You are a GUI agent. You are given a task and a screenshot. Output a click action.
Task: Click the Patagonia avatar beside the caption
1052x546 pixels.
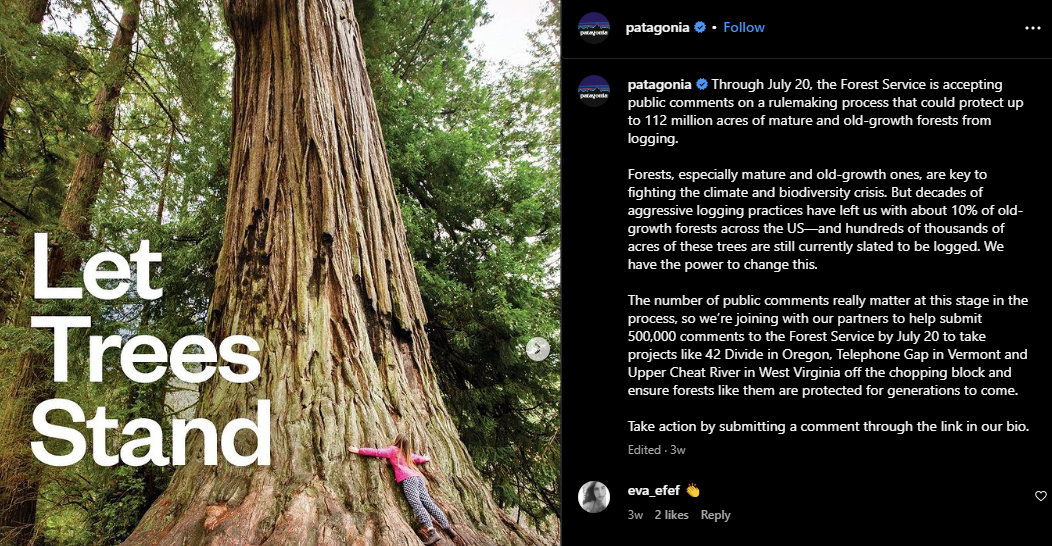(x=594, y=91)
